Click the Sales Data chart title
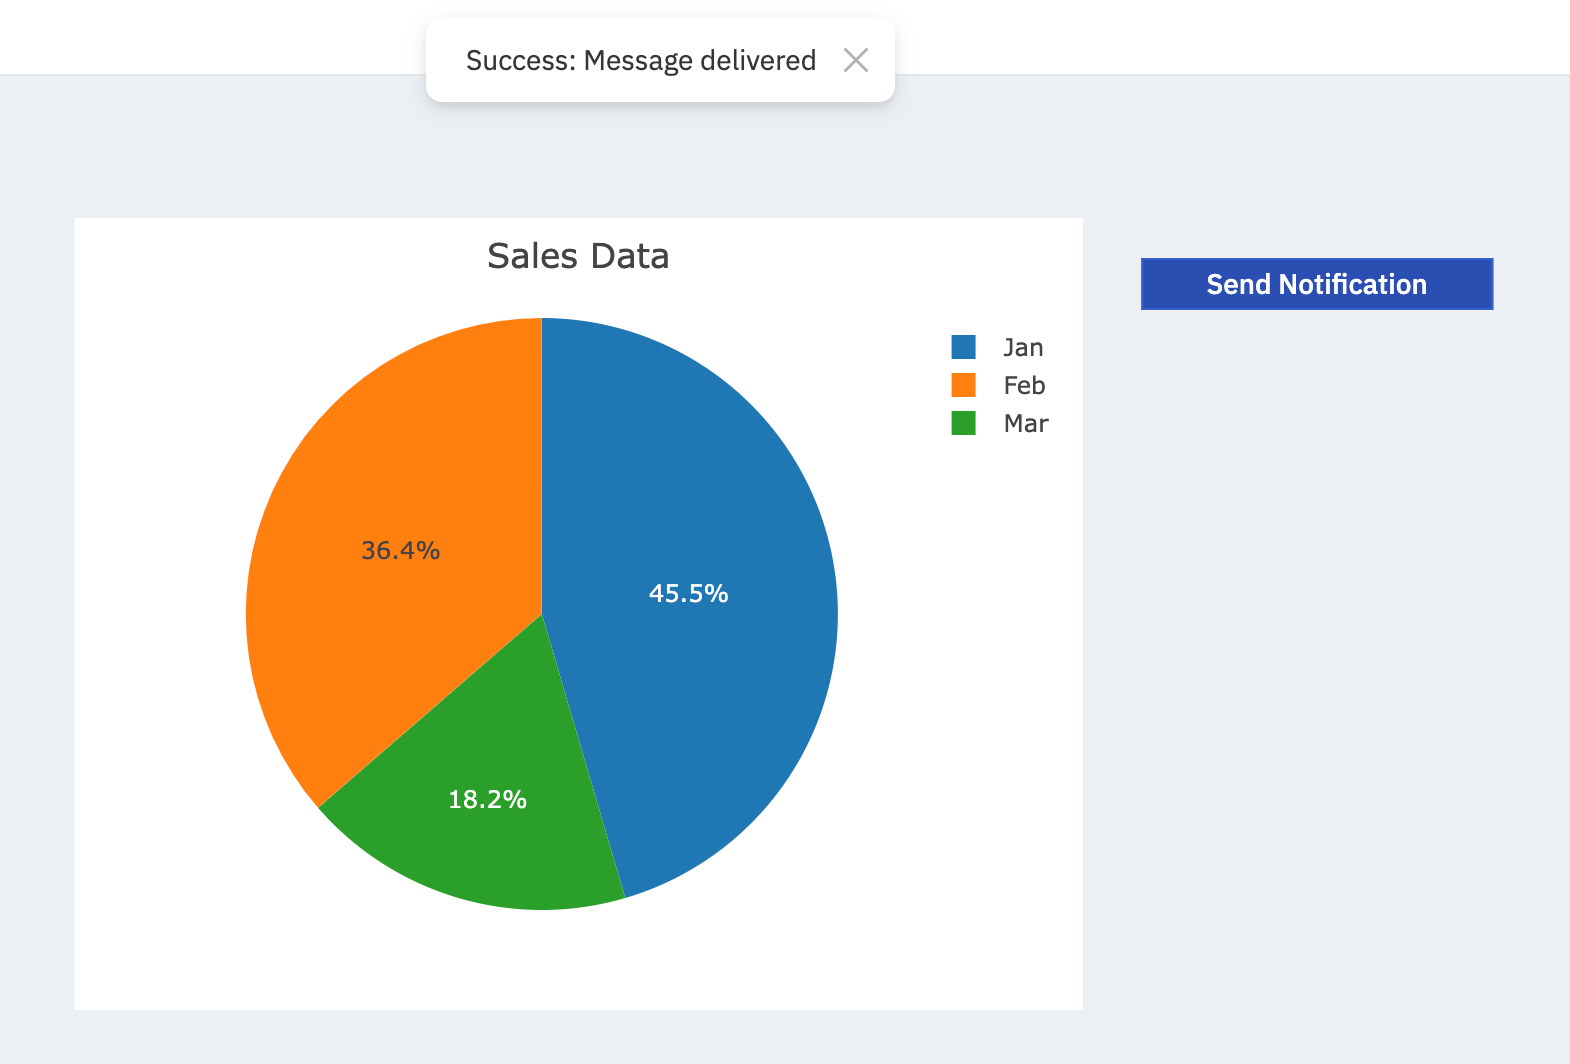The height and width of the screenshot is (1064, 1570). point(578,256)
